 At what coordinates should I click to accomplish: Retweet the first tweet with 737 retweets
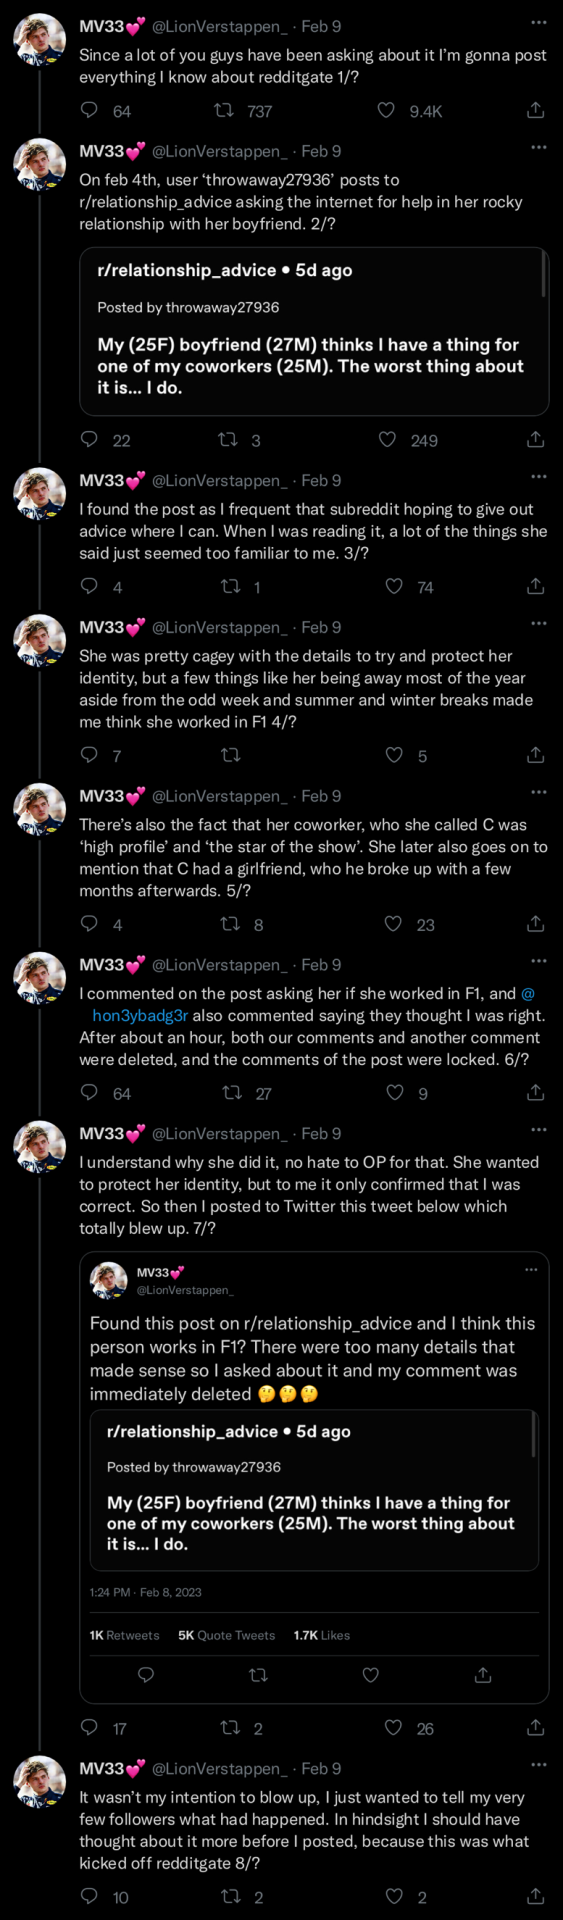tap(225, 110)
